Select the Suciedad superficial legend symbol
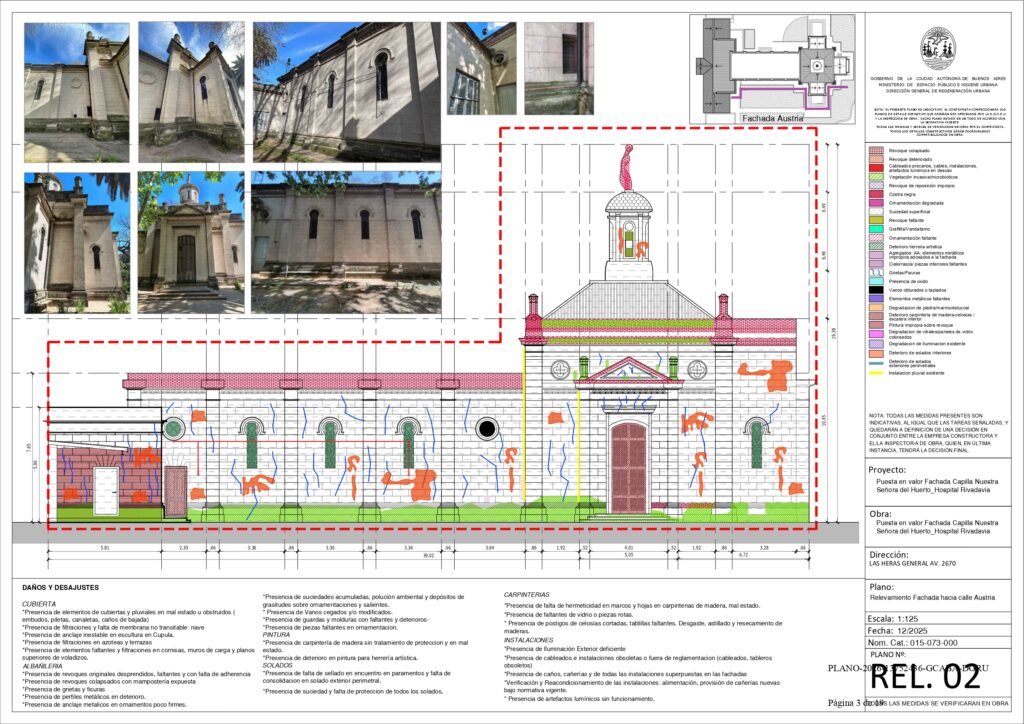Viewport: 1024px width, 724px height. point(874,211)
